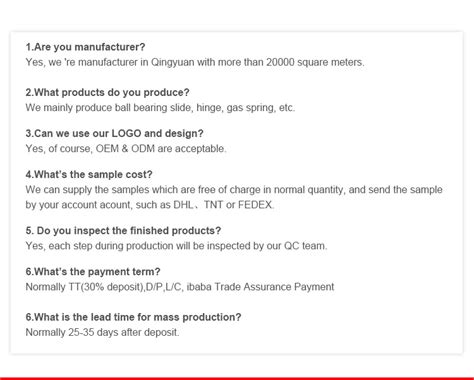Click the OEM & ODM acceptable answer

126,149
